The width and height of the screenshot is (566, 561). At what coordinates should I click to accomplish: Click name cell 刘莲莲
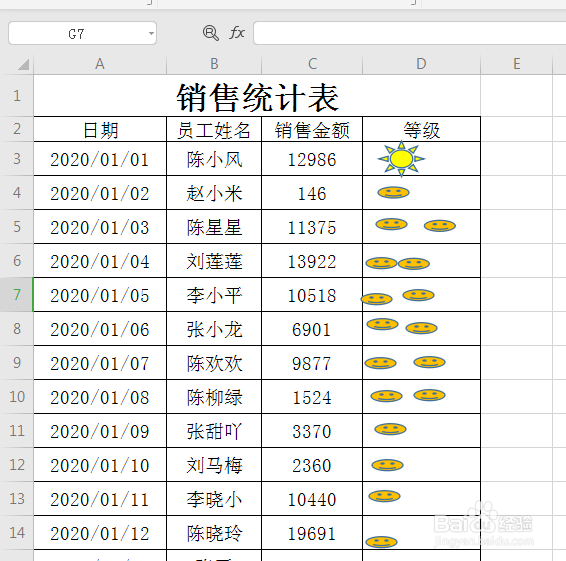(214, 261)
